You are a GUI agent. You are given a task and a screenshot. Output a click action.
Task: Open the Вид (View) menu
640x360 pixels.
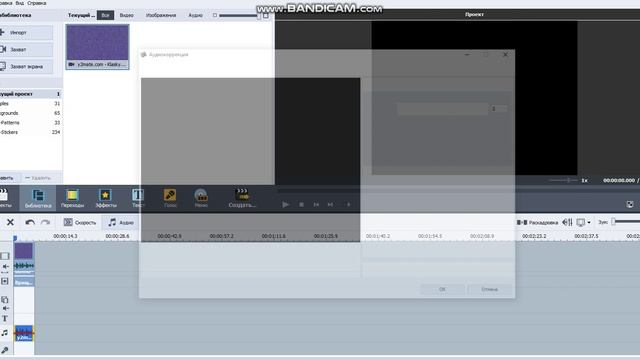20,3
